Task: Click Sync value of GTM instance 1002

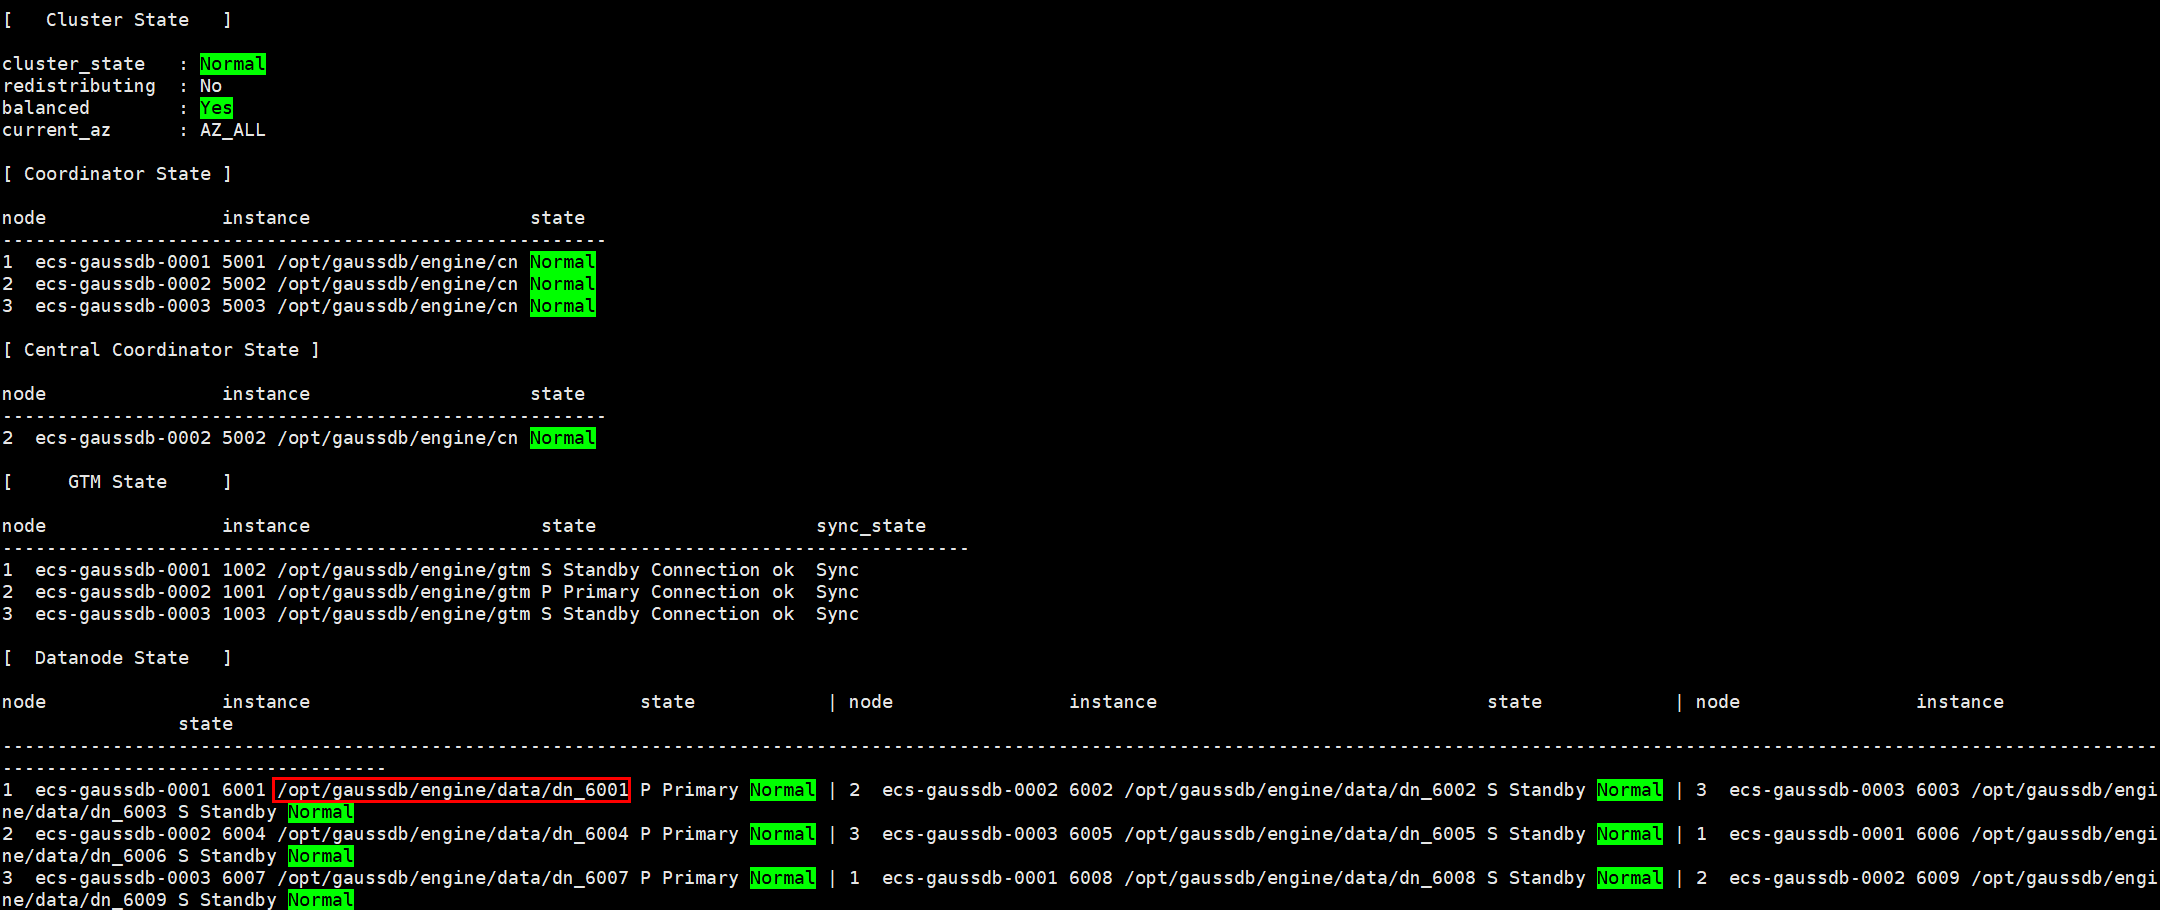Action: click(838, 570)
